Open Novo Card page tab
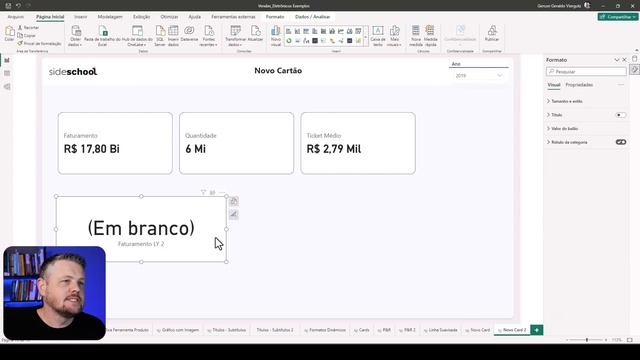 (478, 330)
